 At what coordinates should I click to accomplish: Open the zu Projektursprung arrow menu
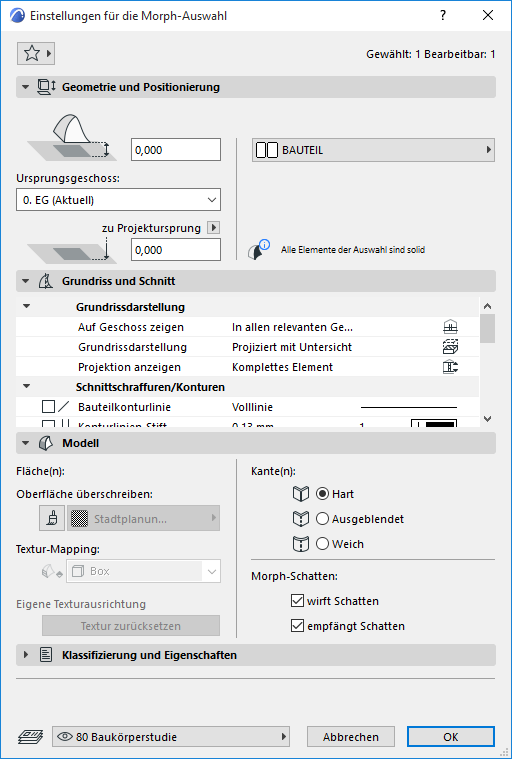[x=213, y=228]
